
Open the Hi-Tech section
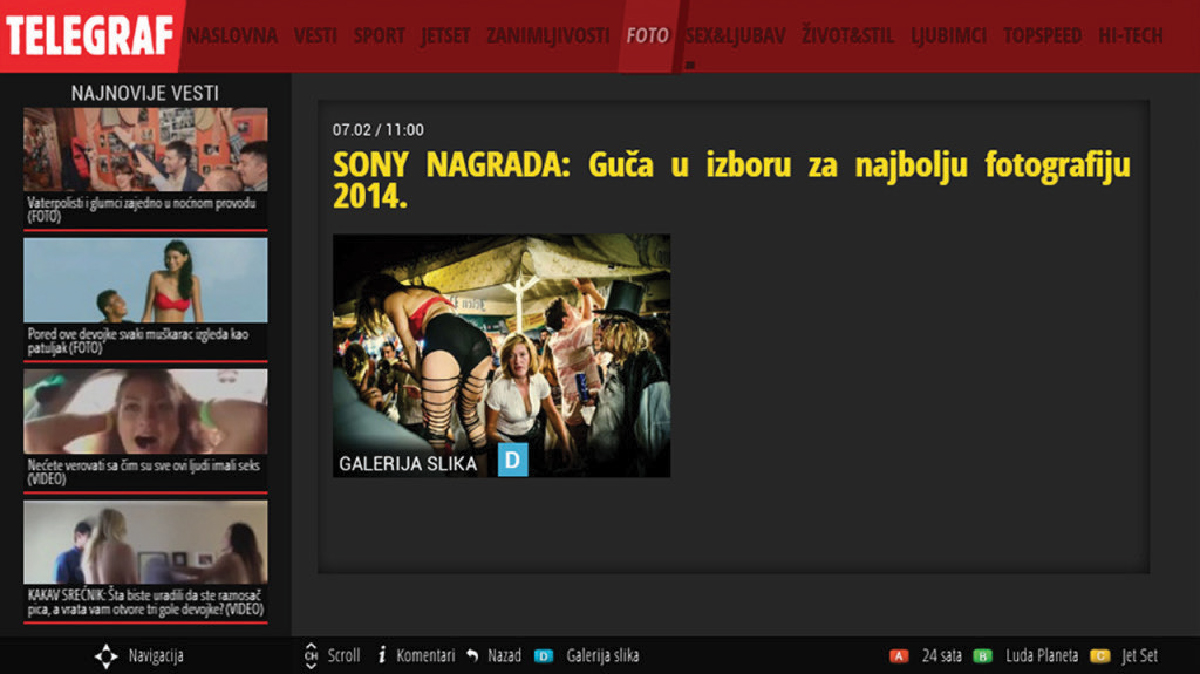tap(1130, 36)
